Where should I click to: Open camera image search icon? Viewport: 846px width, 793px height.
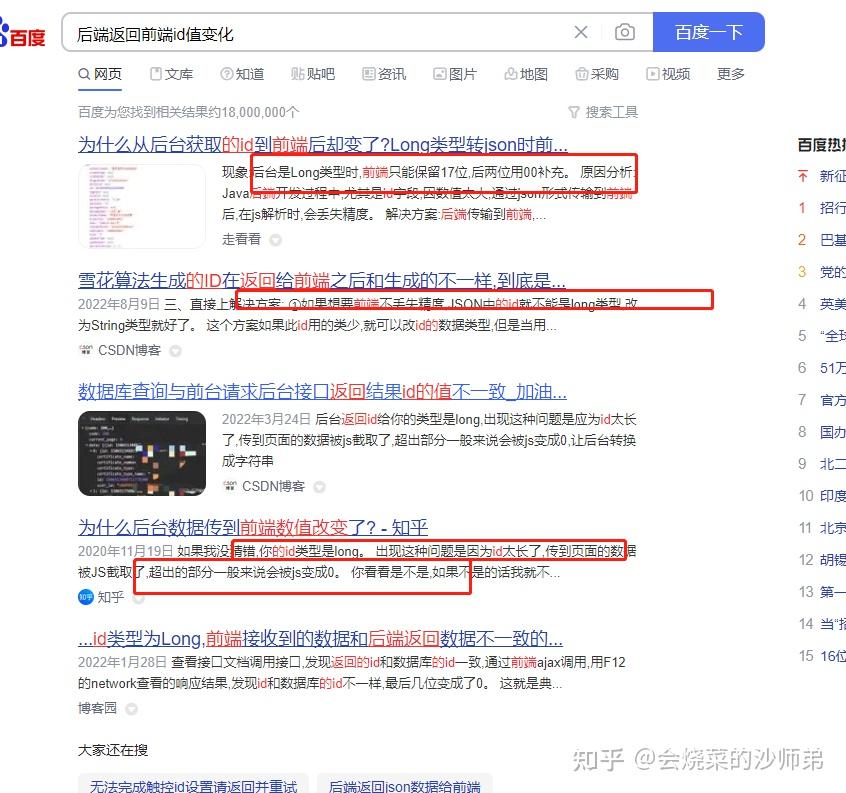625,32
